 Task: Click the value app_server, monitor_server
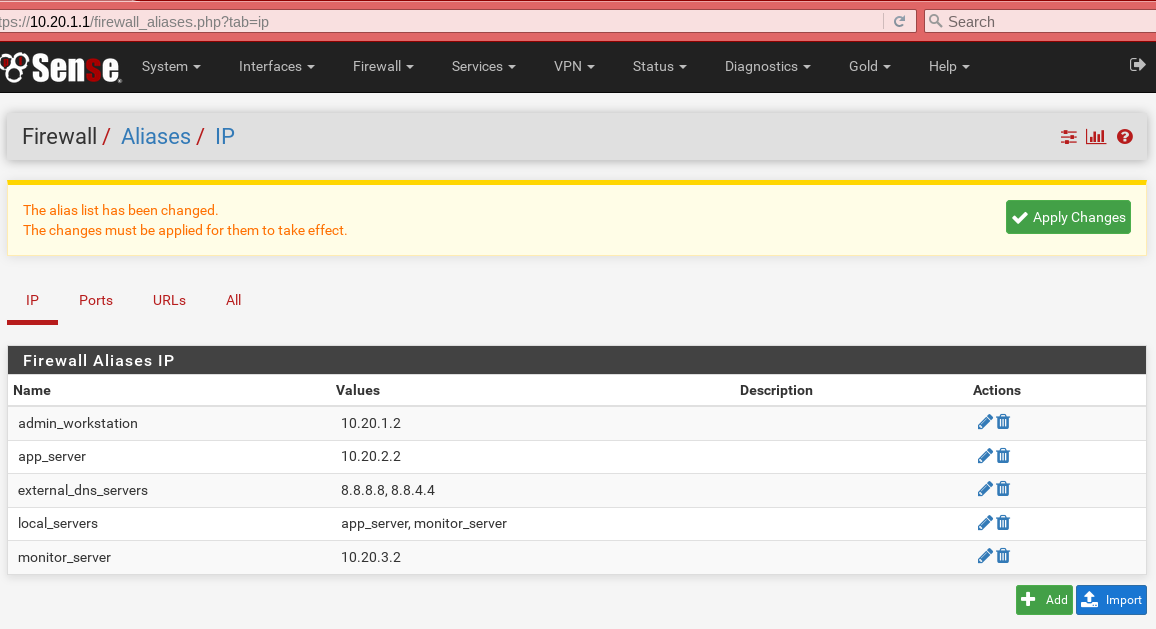(x=424, y=524)
